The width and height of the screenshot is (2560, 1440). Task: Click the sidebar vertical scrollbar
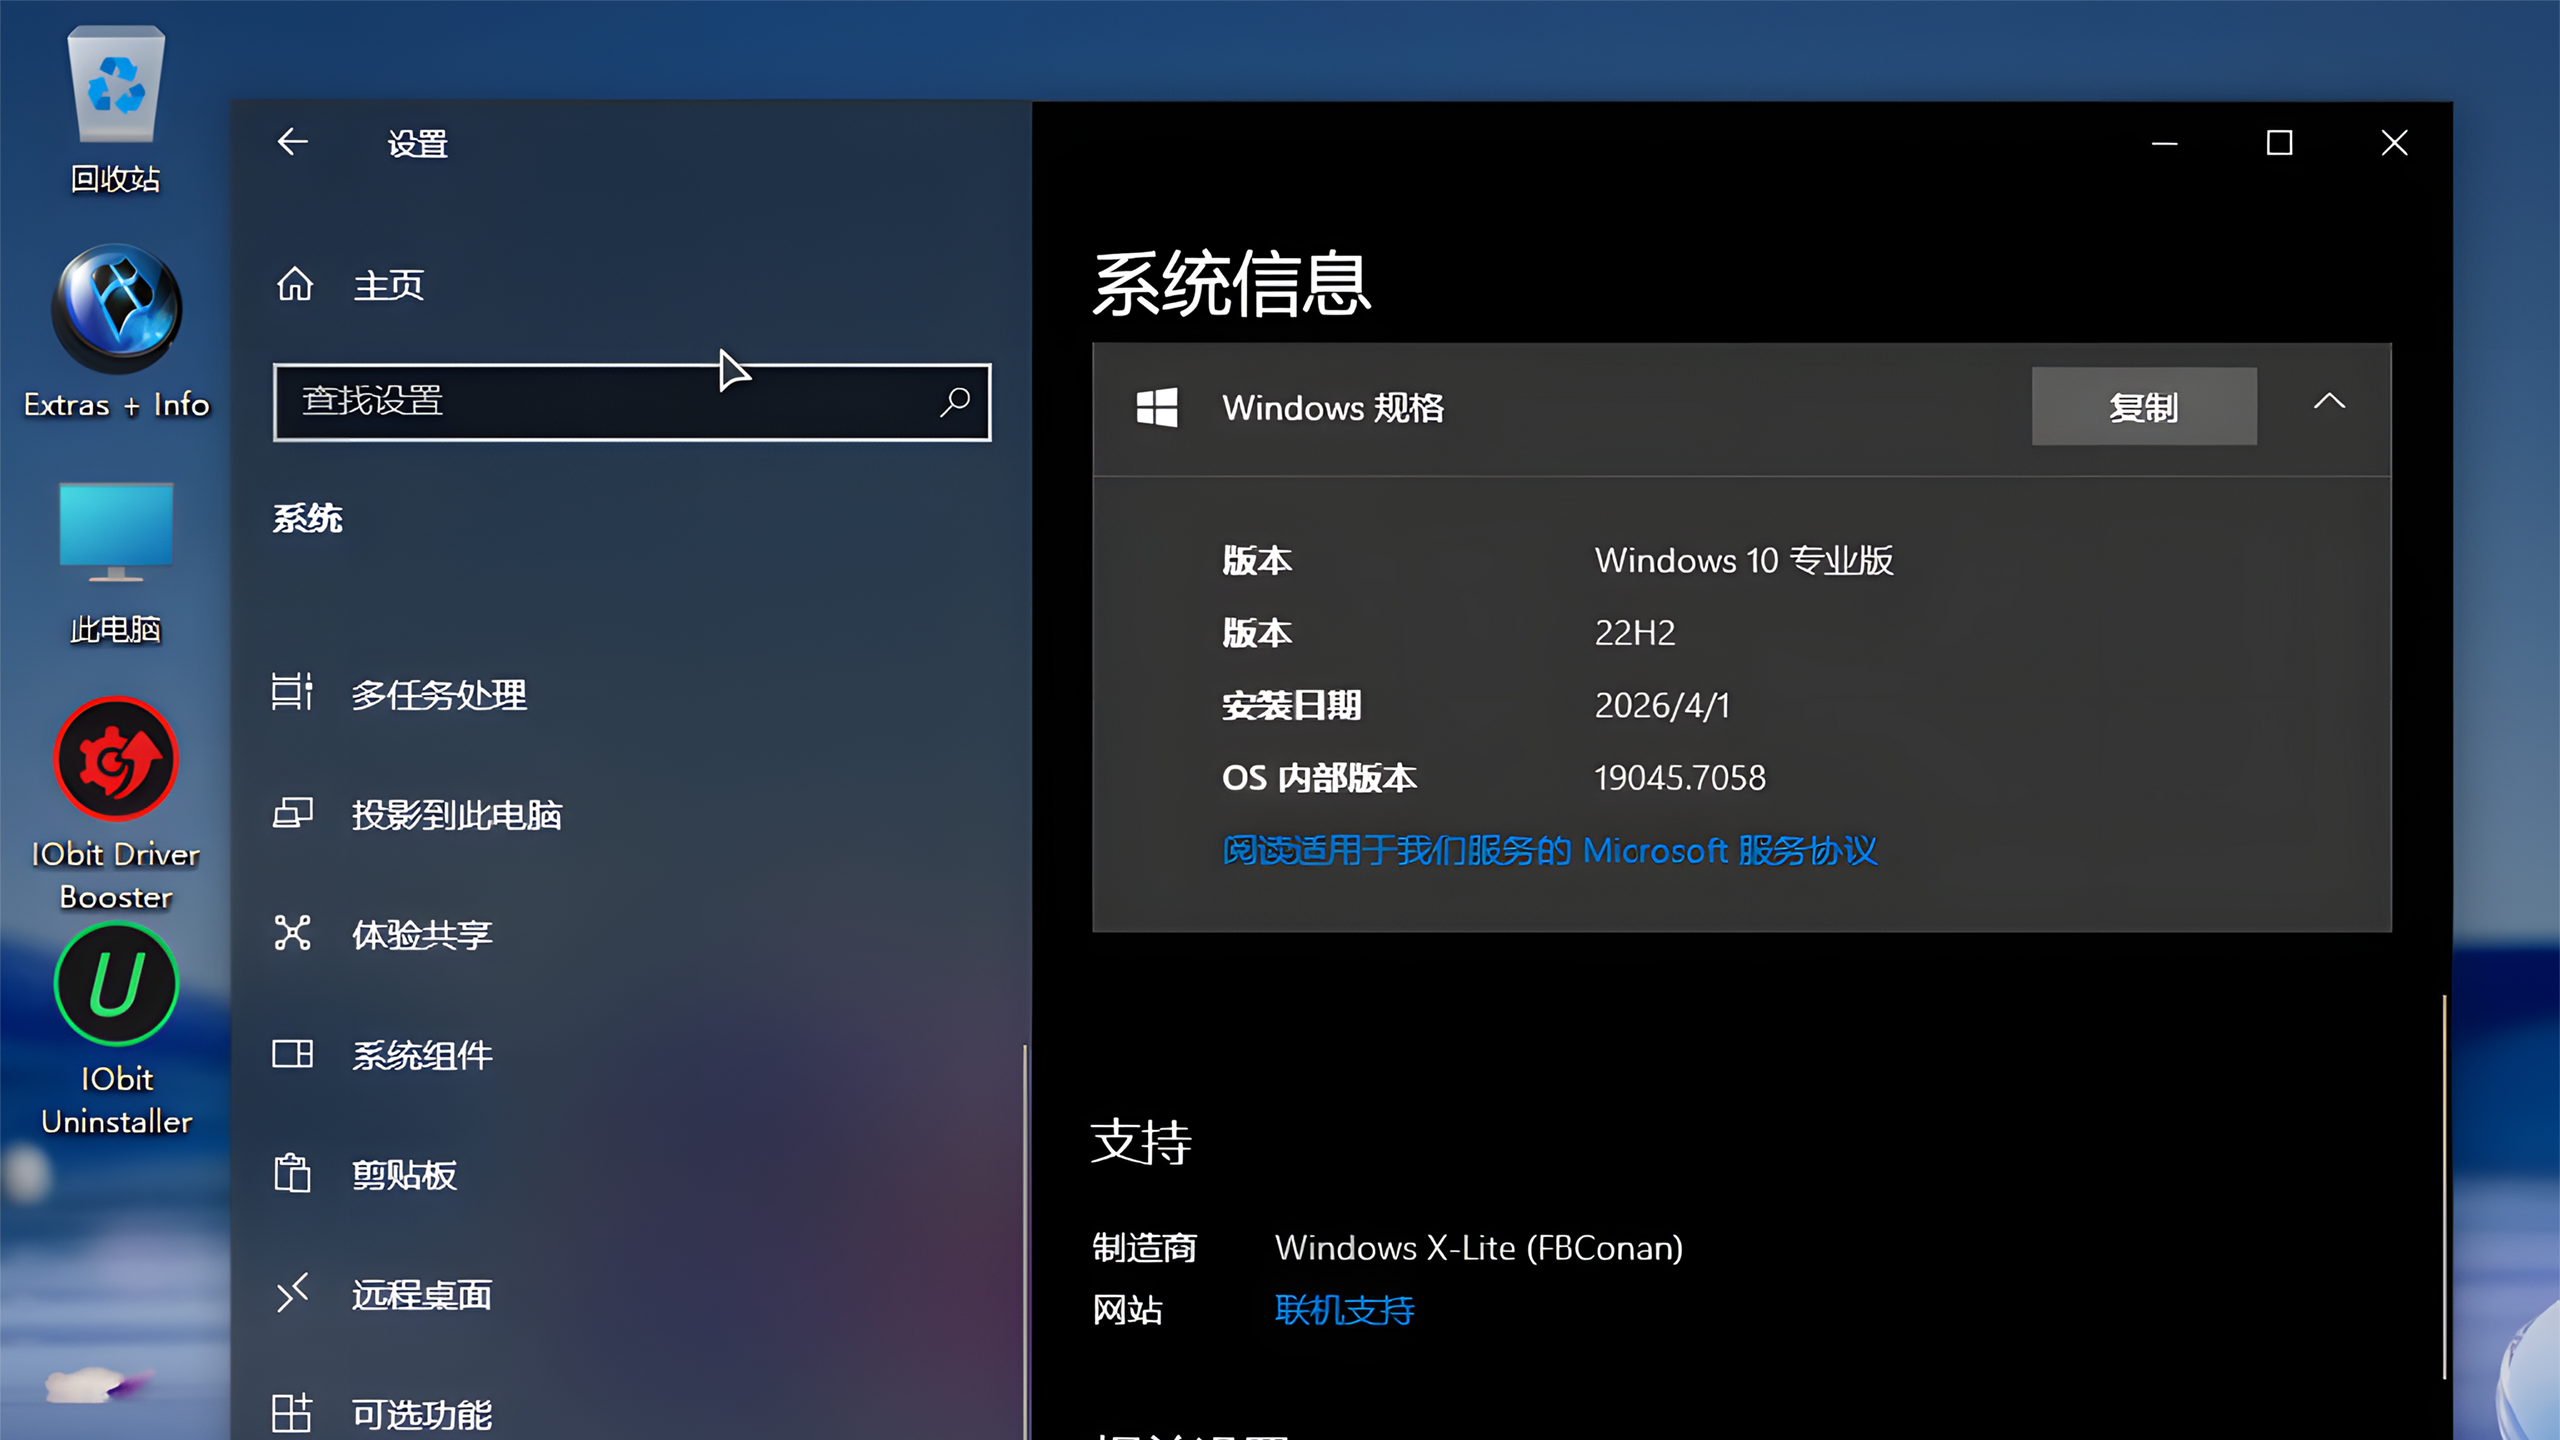tap(1025, 1242)
